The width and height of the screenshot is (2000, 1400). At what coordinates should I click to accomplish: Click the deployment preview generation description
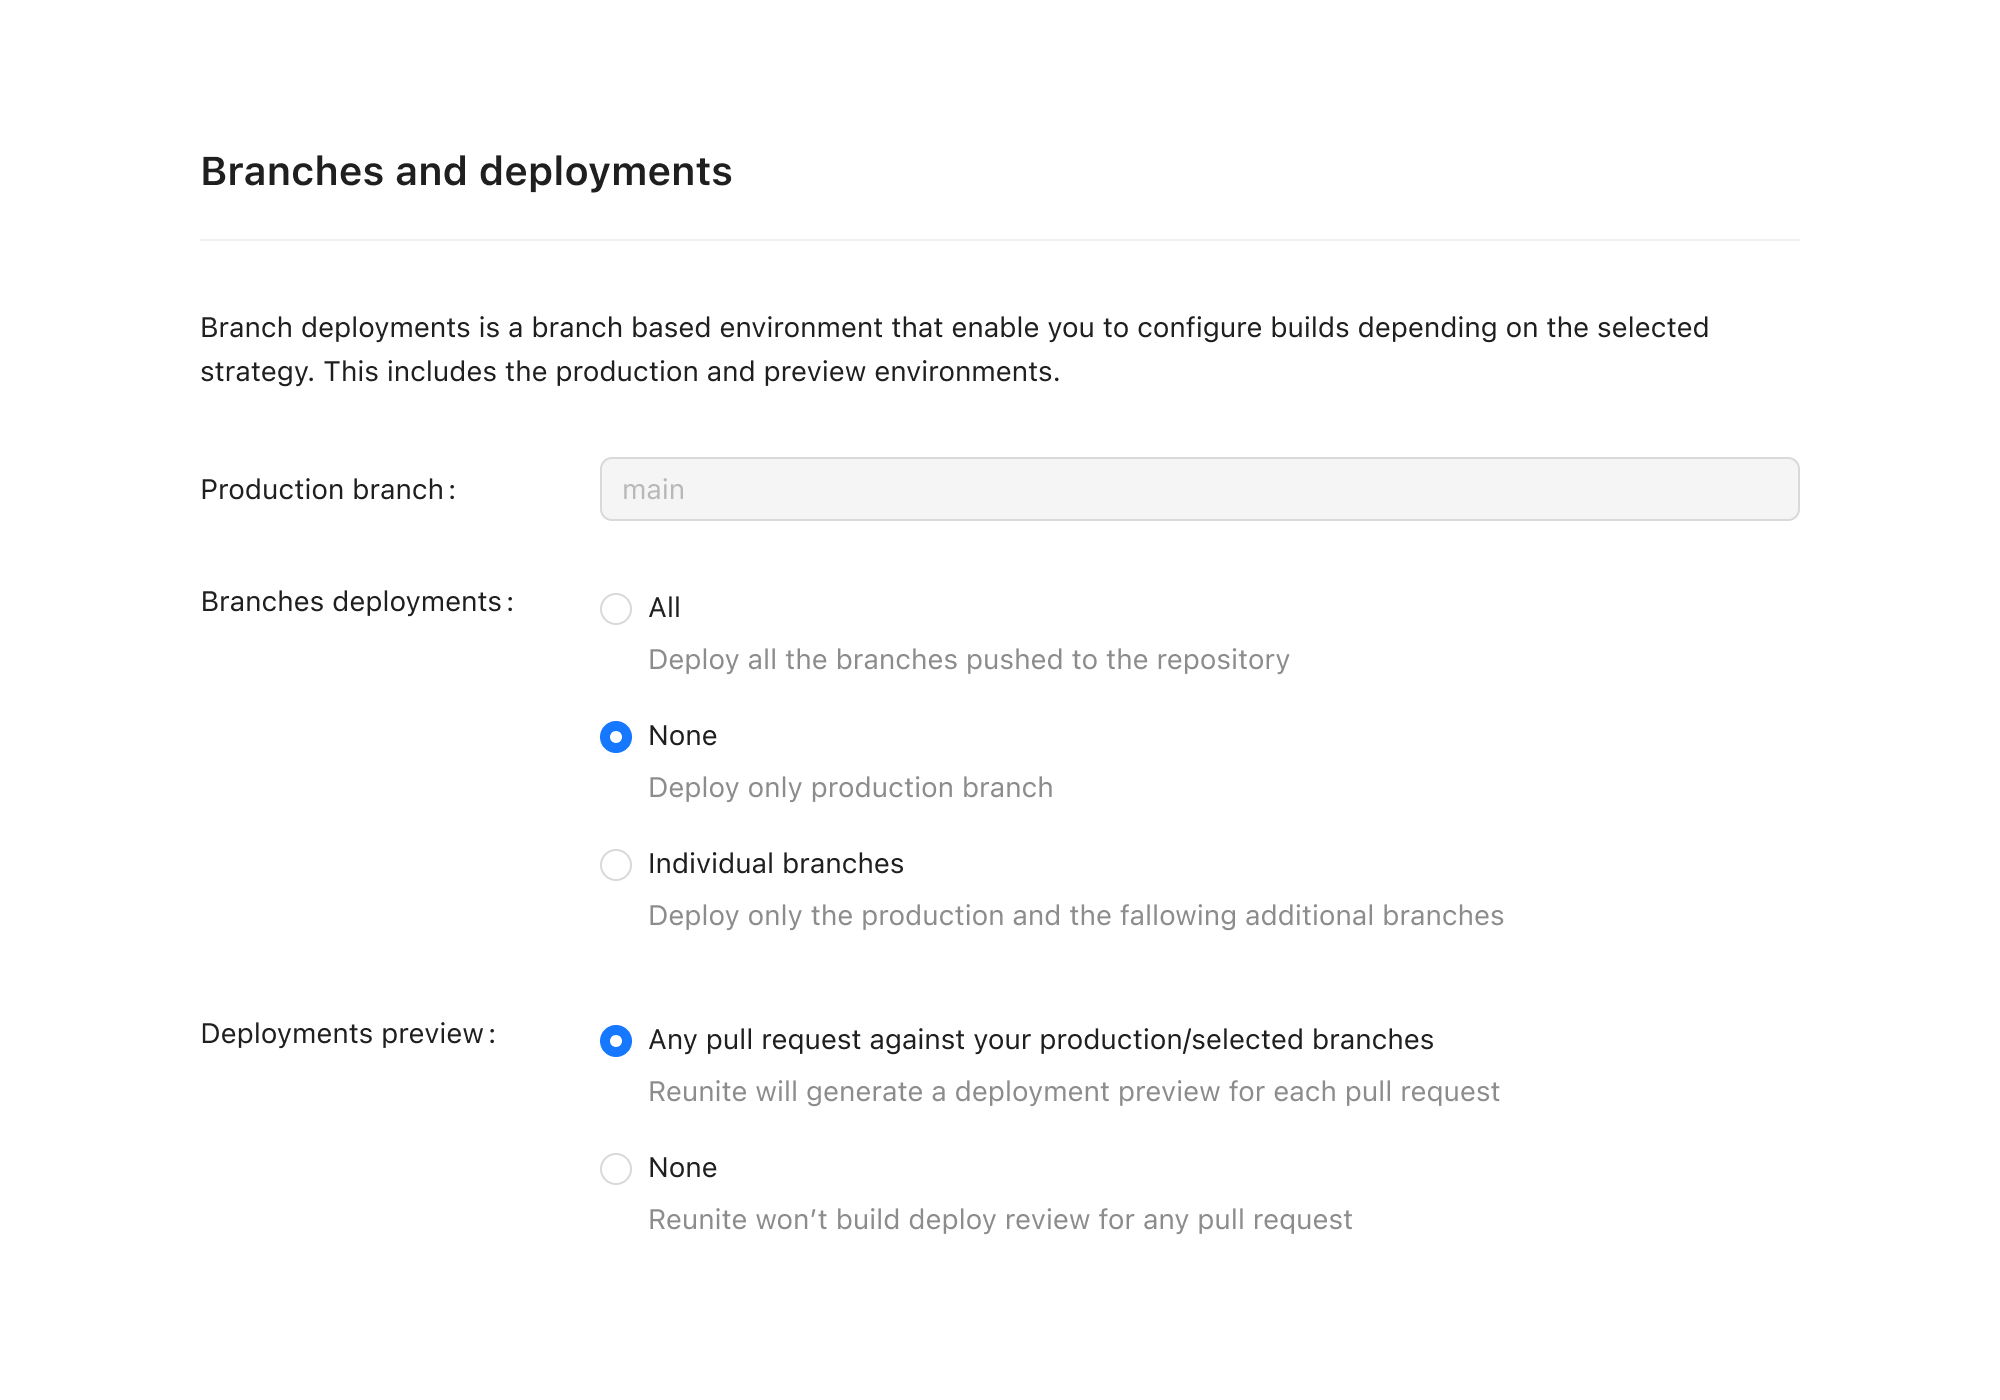(x=1074, y=1091)
